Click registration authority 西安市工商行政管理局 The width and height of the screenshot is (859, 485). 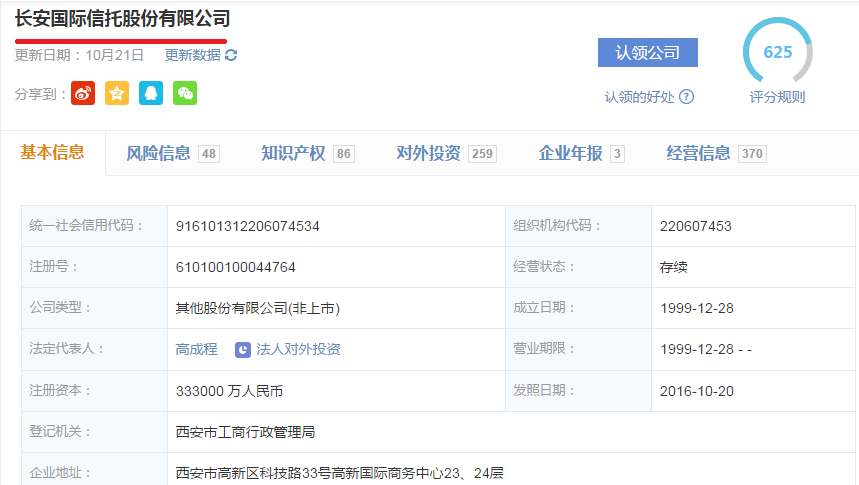coord(245,432)
